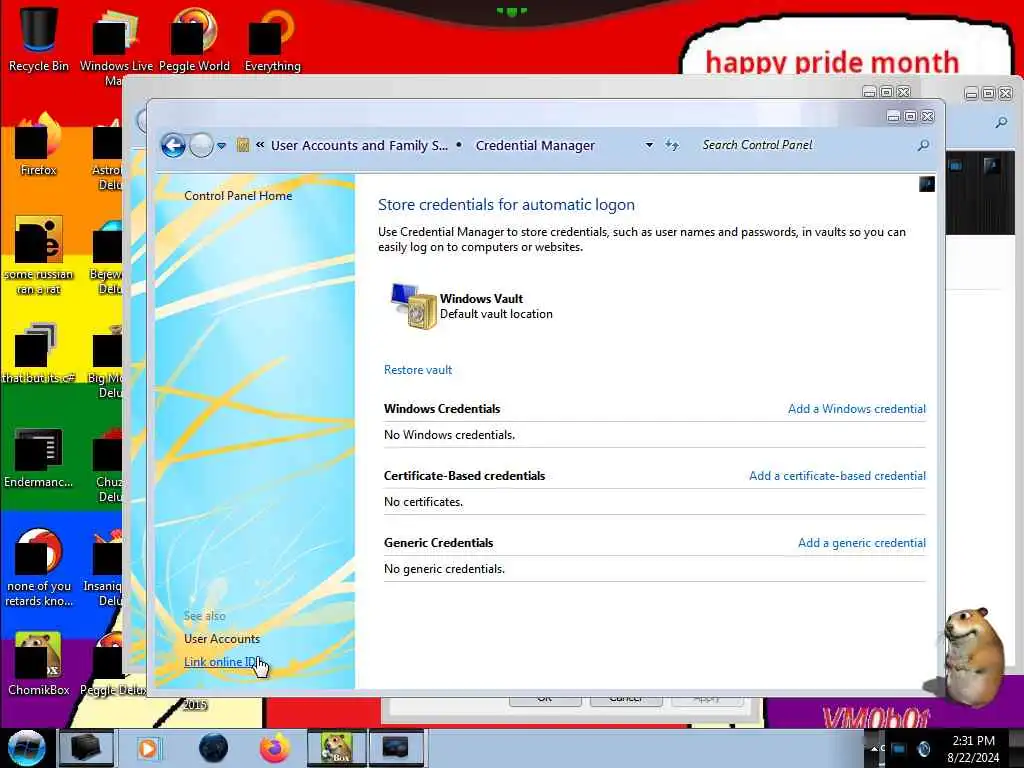Click the Firefox taskbar icon
Image resolution: width=1024 pixels, height=768 pixels.
point(275,748)
